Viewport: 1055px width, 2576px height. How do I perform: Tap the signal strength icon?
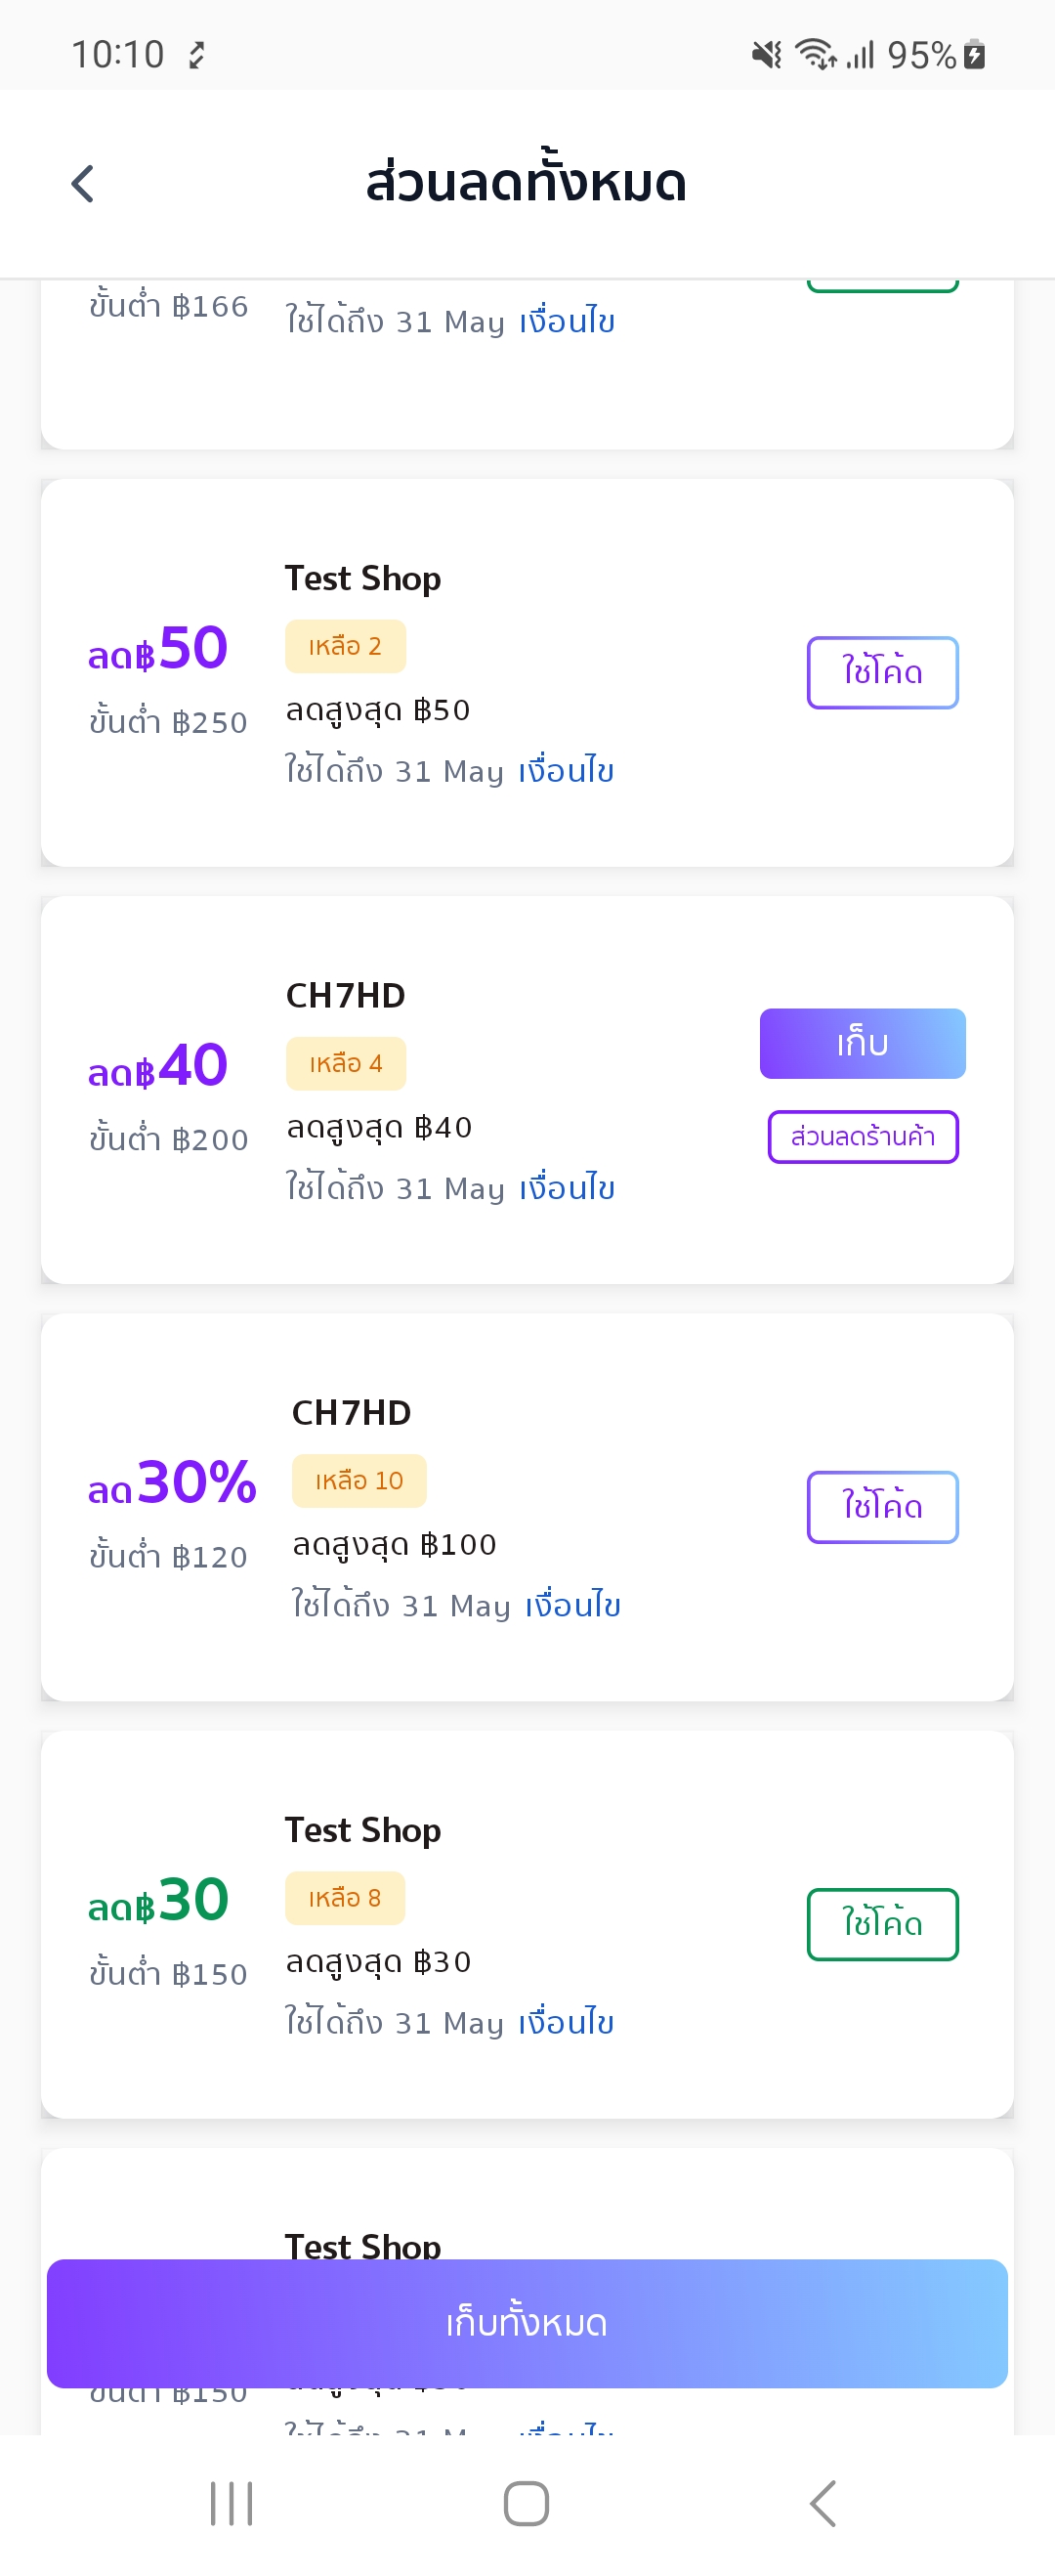[x=860, y=54]
